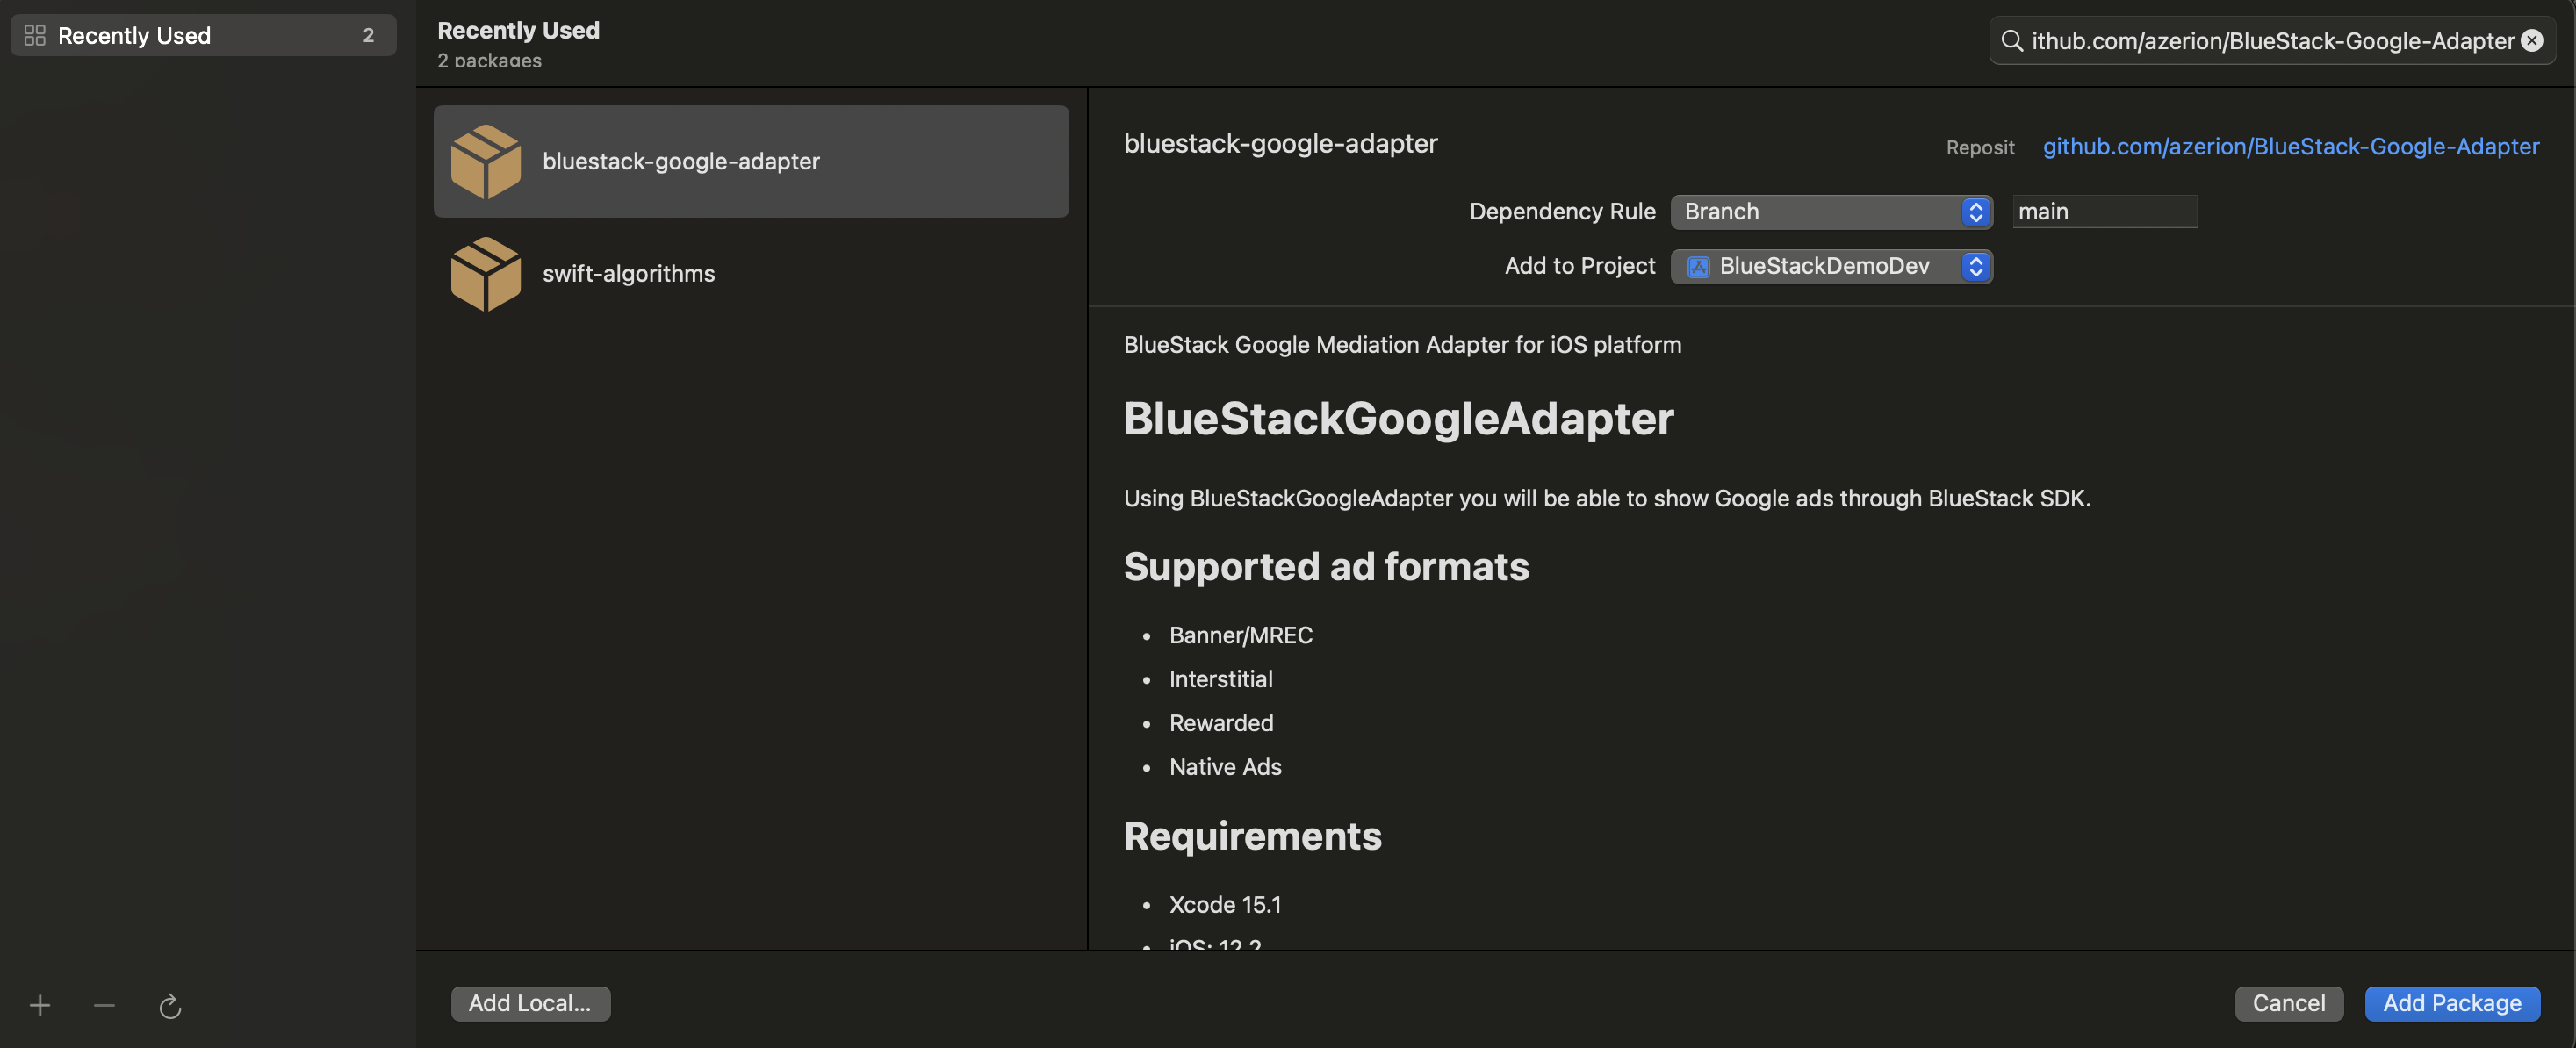Viewport: 2576px width, 1048px height.
Task: Click the Rewarded list item
Action: point(1221,723)
